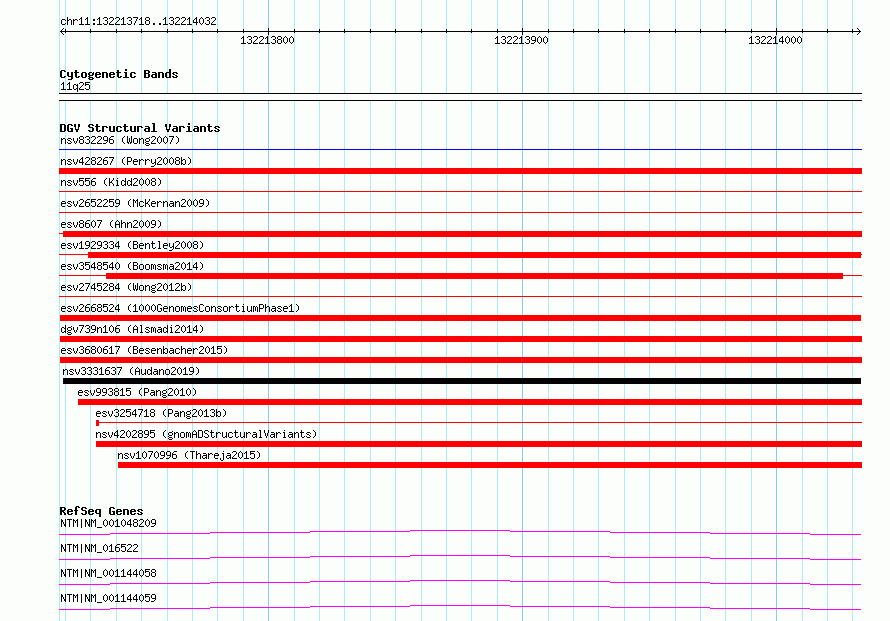Select the nsv556 (Kidd2008) variant label
The height and width of the screenshot is (621, 890).
pyautogui.click(x=111, y=182)
